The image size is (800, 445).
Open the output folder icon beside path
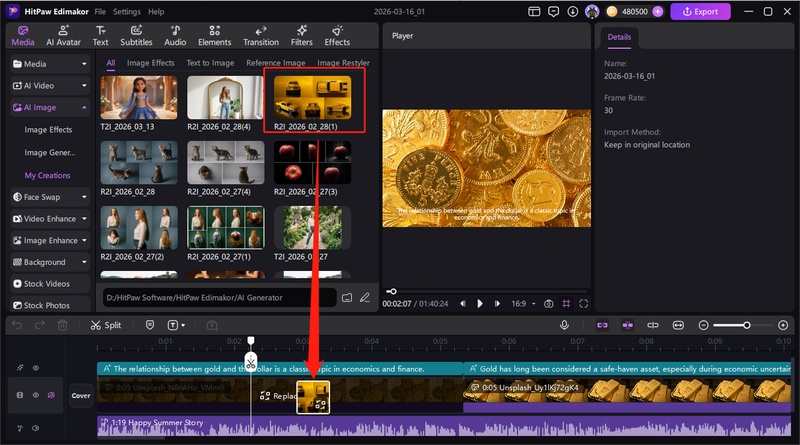tap(347, 298)
